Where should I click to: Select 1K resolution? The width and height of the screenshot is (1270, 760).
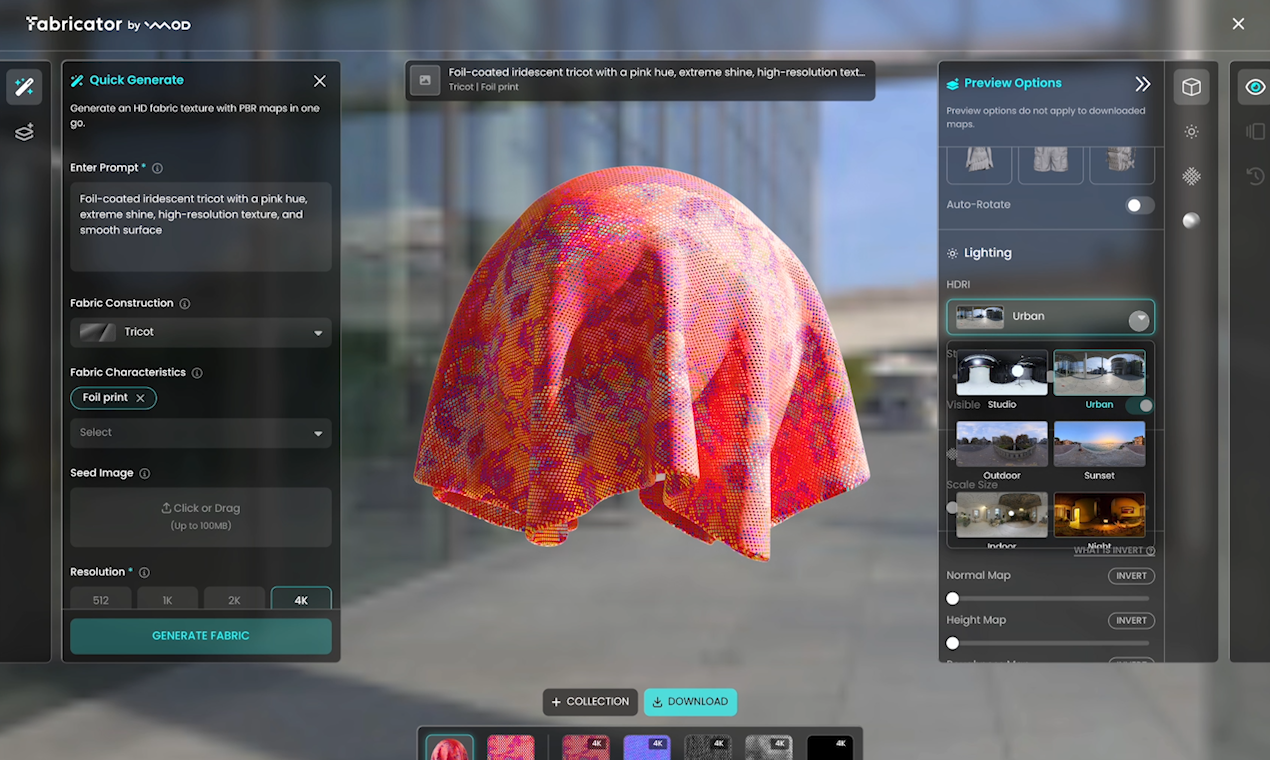pos(167,599)
